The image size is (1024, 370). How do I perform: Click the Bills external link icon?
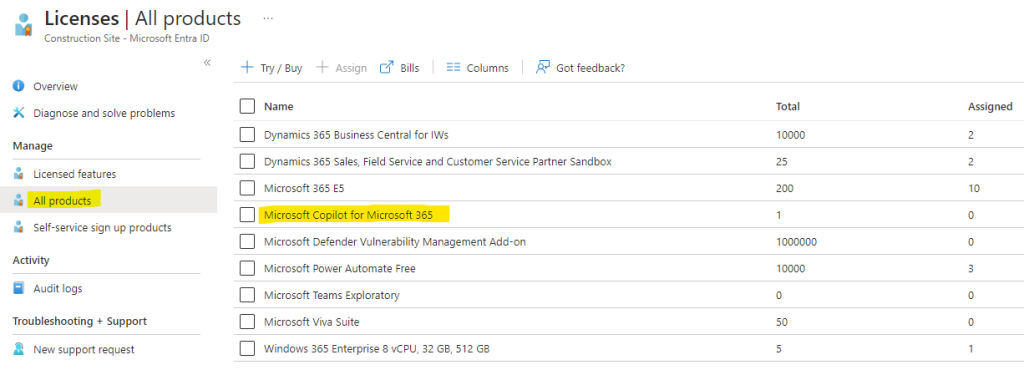[x=387, y=67]
